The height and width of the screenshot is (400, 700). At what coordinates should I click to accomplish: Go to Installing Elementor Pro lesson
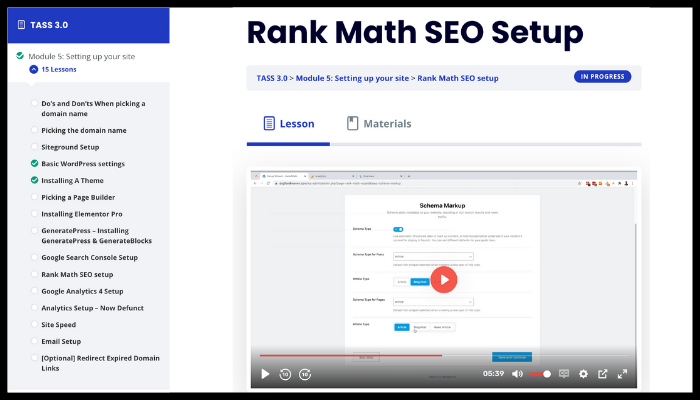82,214
